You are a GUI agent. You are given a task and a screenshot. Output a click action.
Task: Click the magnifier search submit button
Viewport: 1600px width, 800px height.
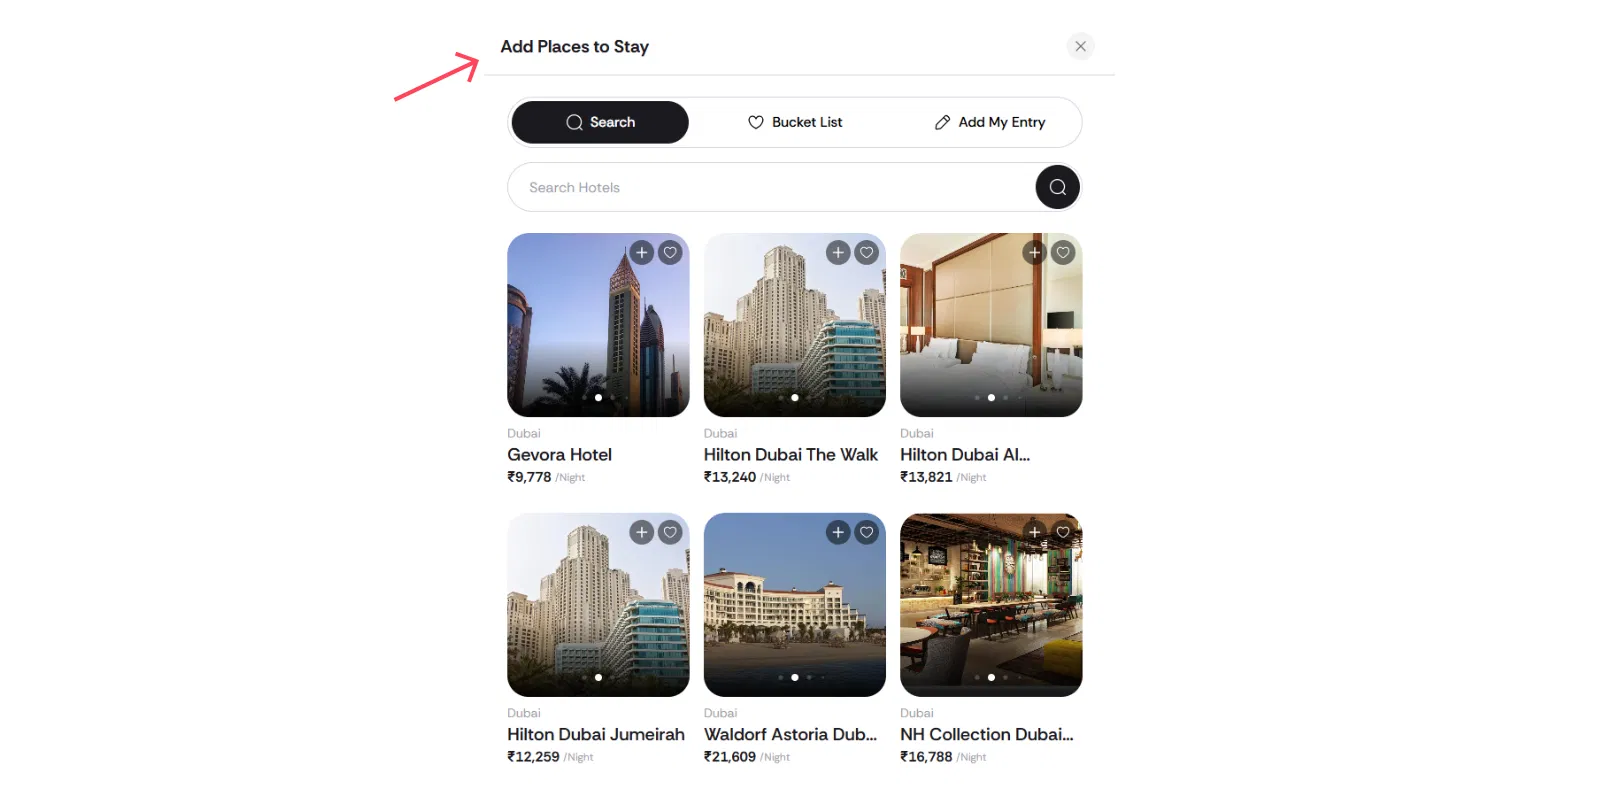[x=1057, y=187]
